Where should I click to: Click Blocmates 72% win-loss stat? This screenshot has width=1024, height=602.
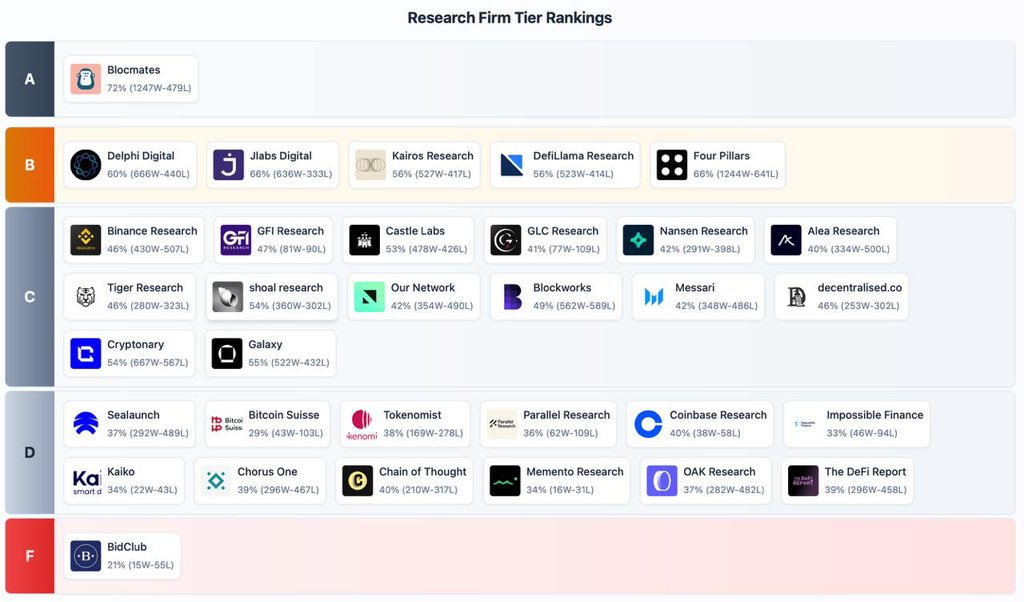pyautogui.click(x=149, y=87)
